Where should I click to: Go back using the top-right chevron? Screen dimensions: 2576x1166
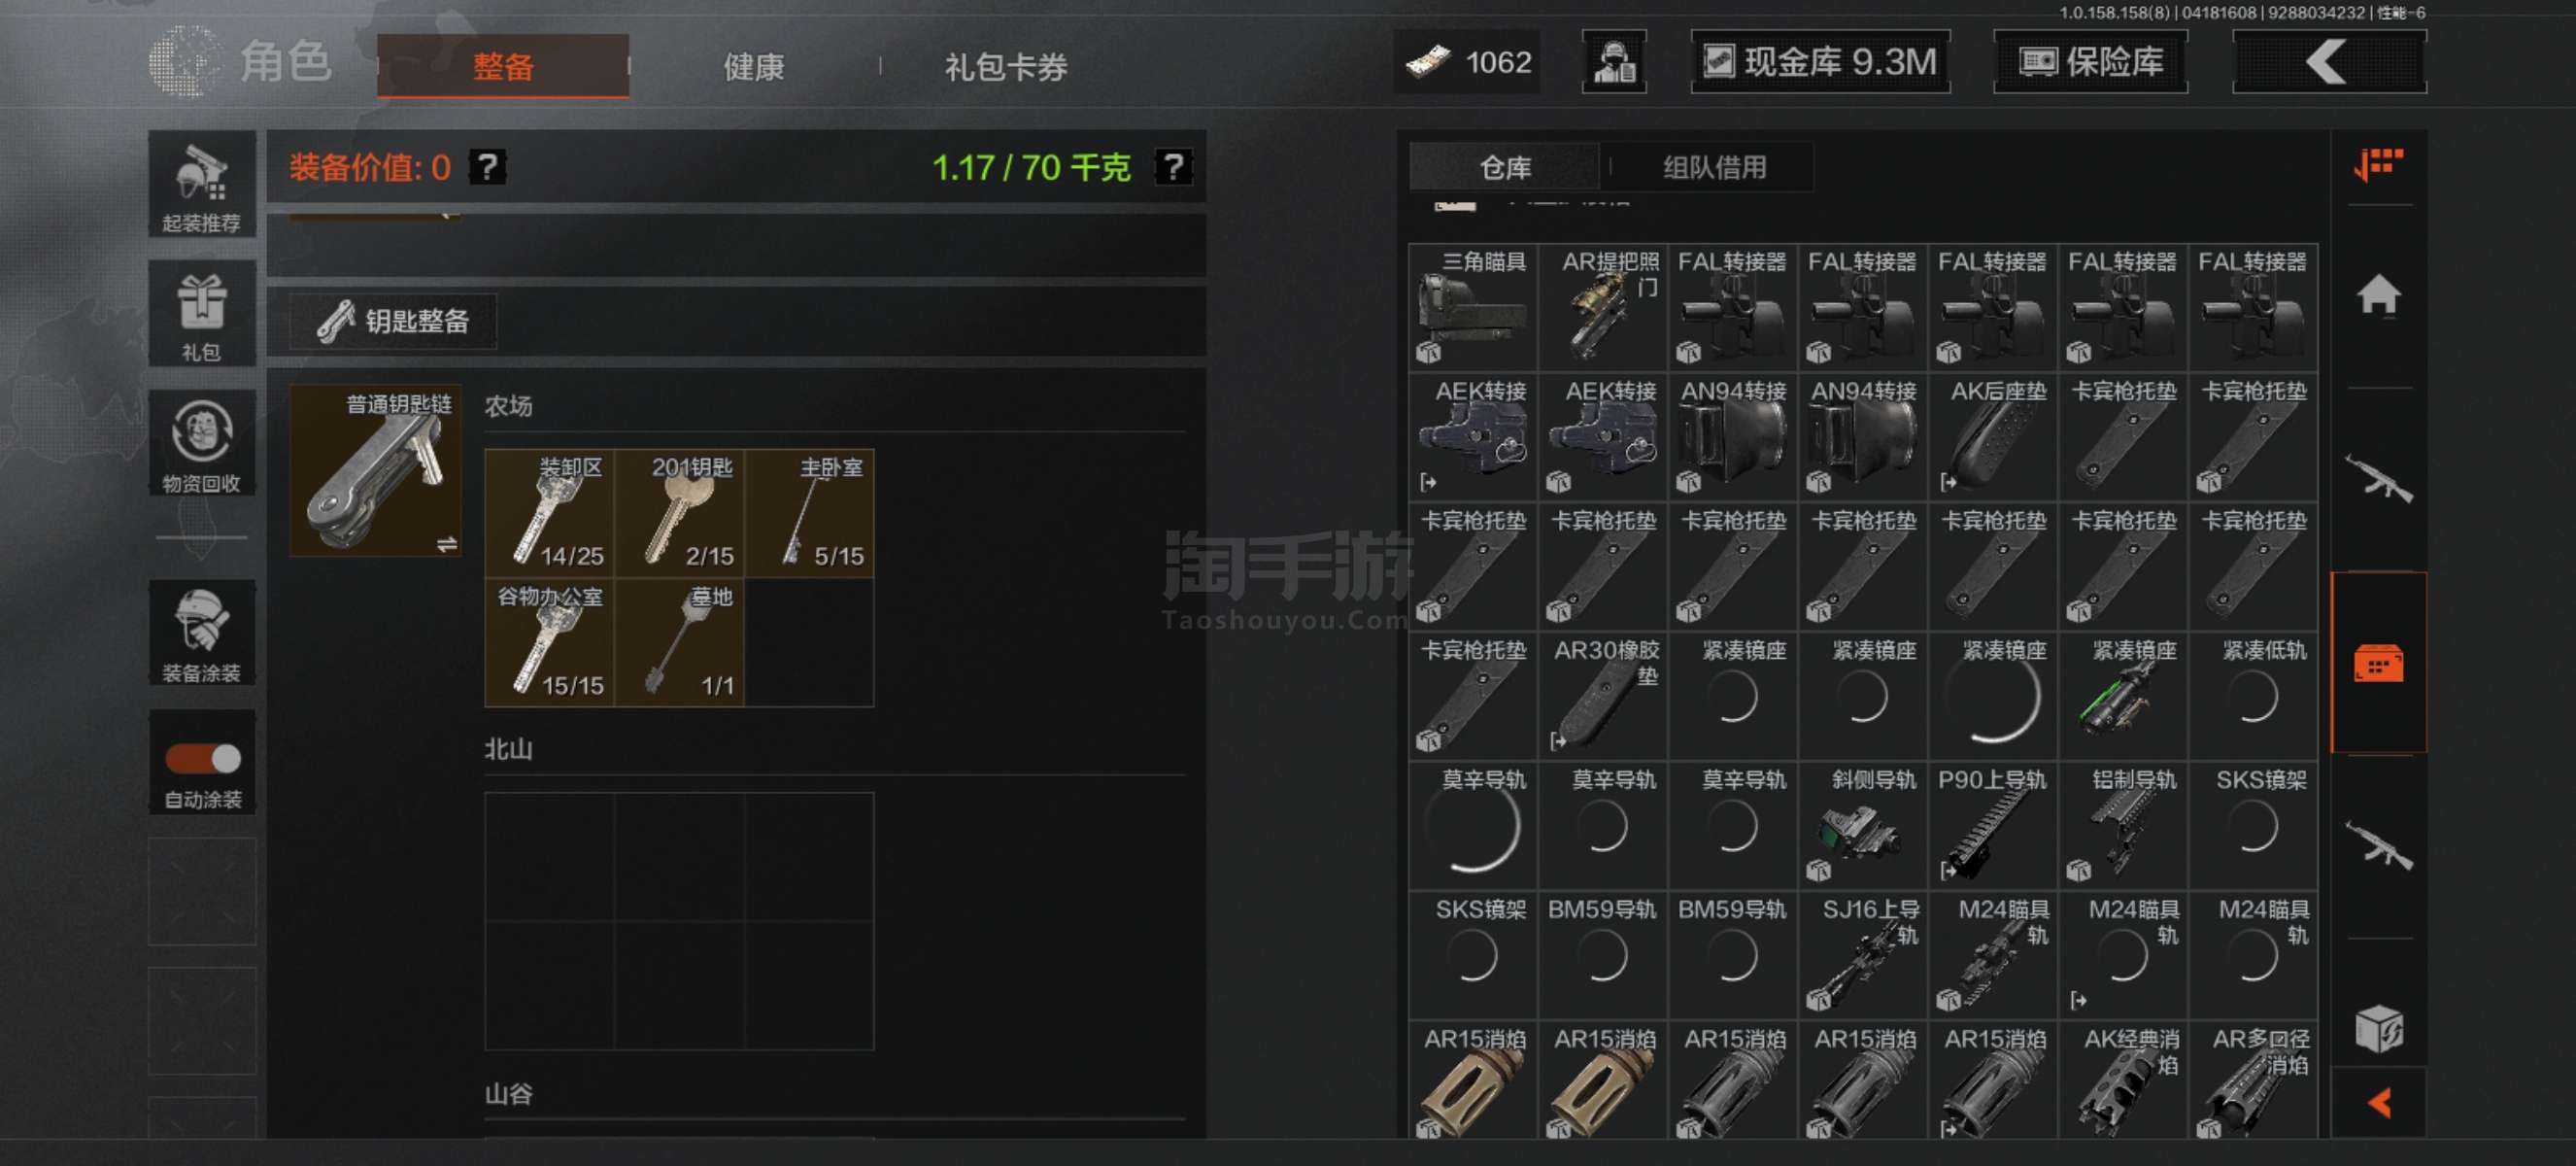coord(2329,63)
